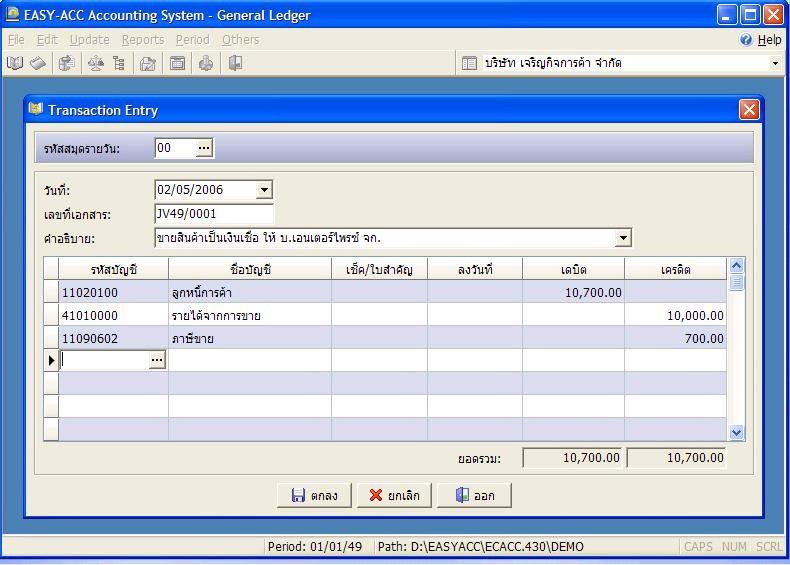The height and width of the screenshot is (565, 790).
Task: Click the balance scales toolbar icon
Action: (x=96, y=64)
